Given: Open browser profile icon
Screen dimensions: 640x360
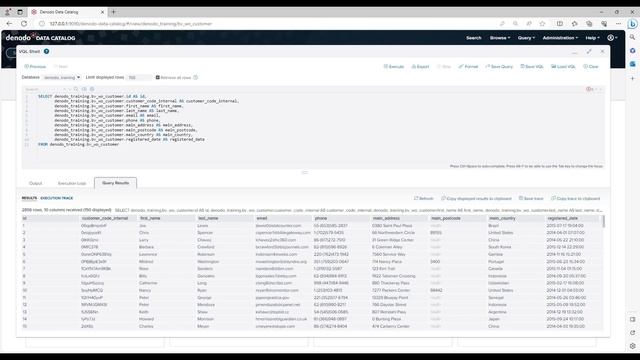Looking at the screenshot, I should 8,12.
